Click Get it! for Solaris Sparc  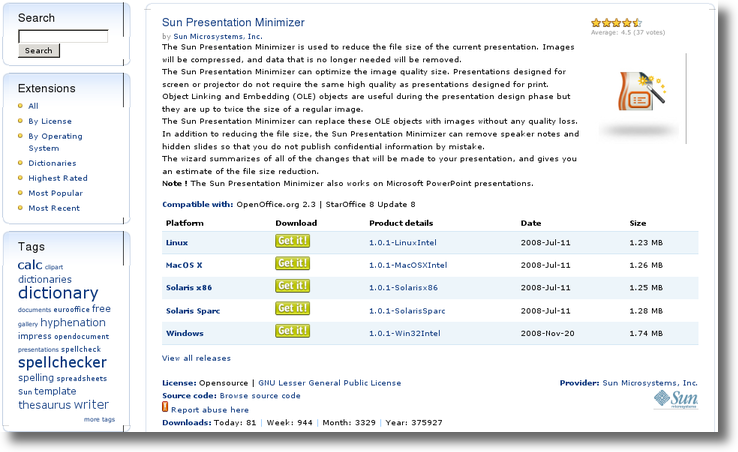coord(292,308)
